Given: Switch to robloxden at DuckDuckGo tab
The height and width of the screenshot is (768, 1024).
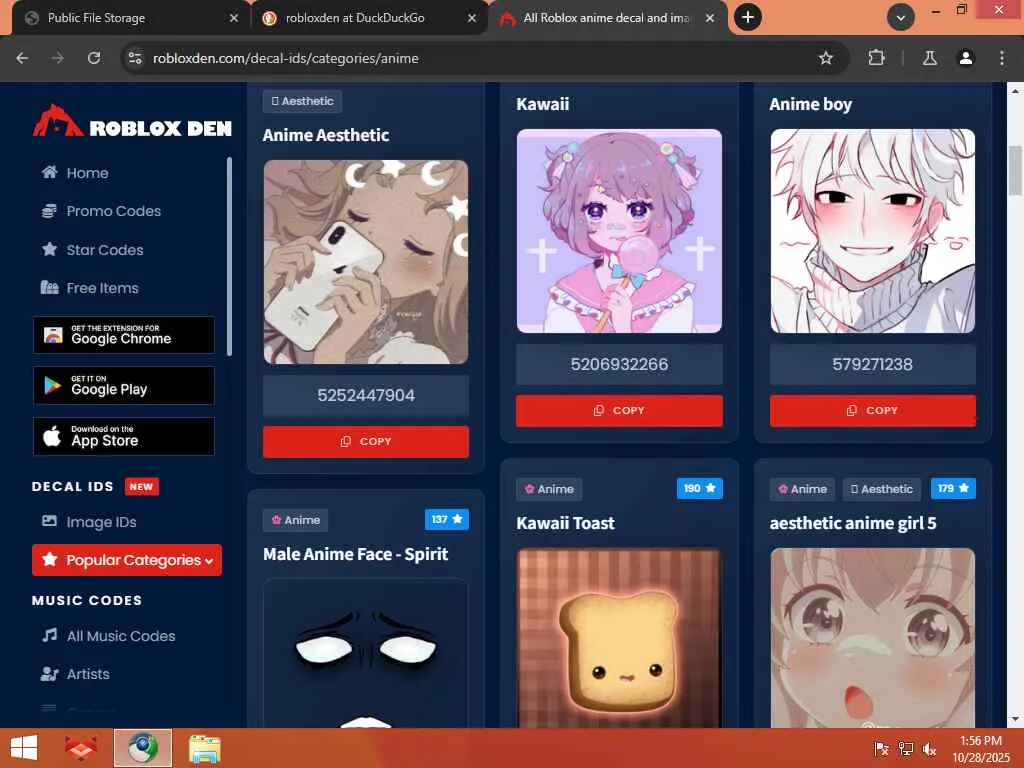Looking at the screenshot, I should (369, 18).
